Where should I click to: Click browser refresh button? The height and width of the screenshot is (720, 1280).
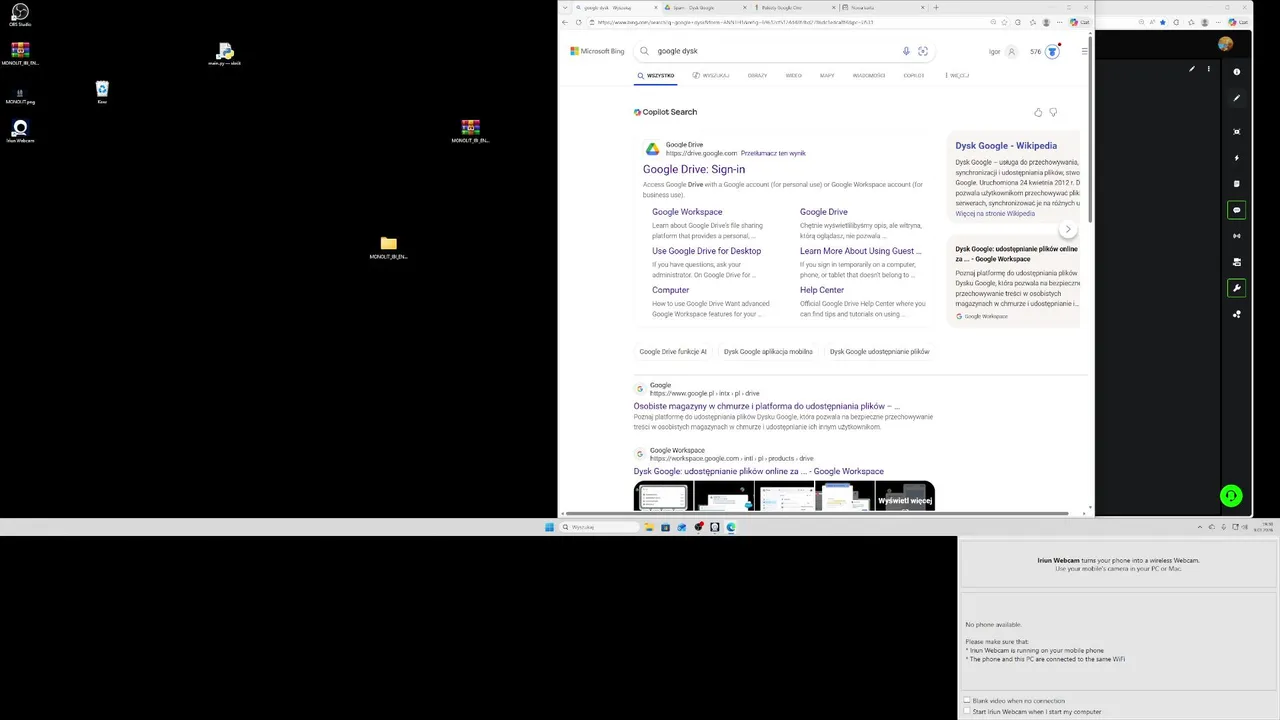tap(577, 22)
